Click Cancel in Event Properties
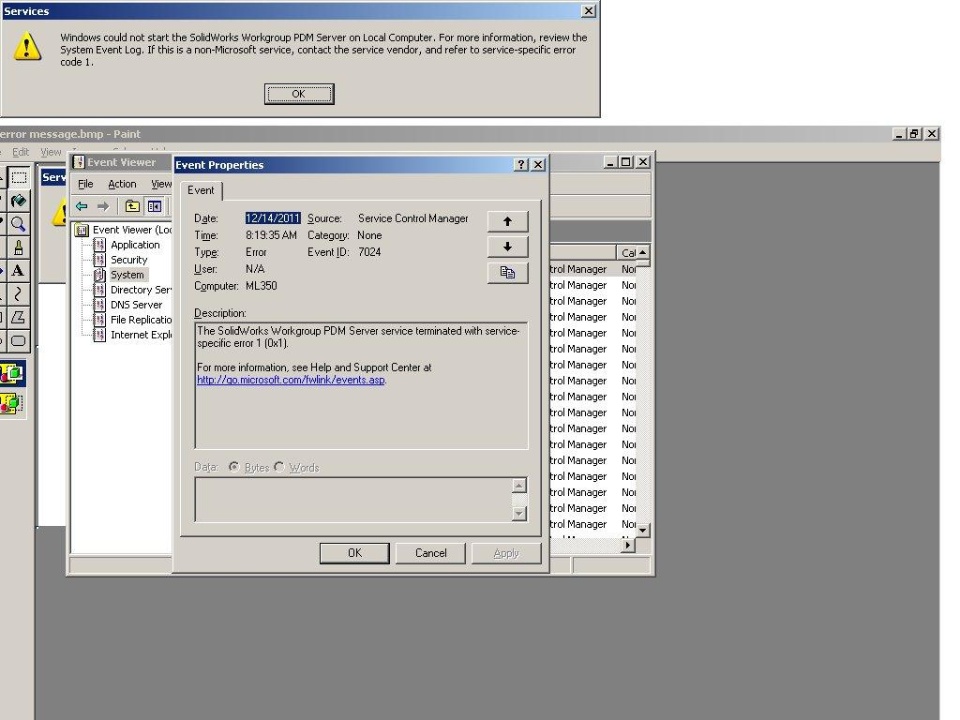The width and height of the screenshot is (960, 720). pos(430,553)
